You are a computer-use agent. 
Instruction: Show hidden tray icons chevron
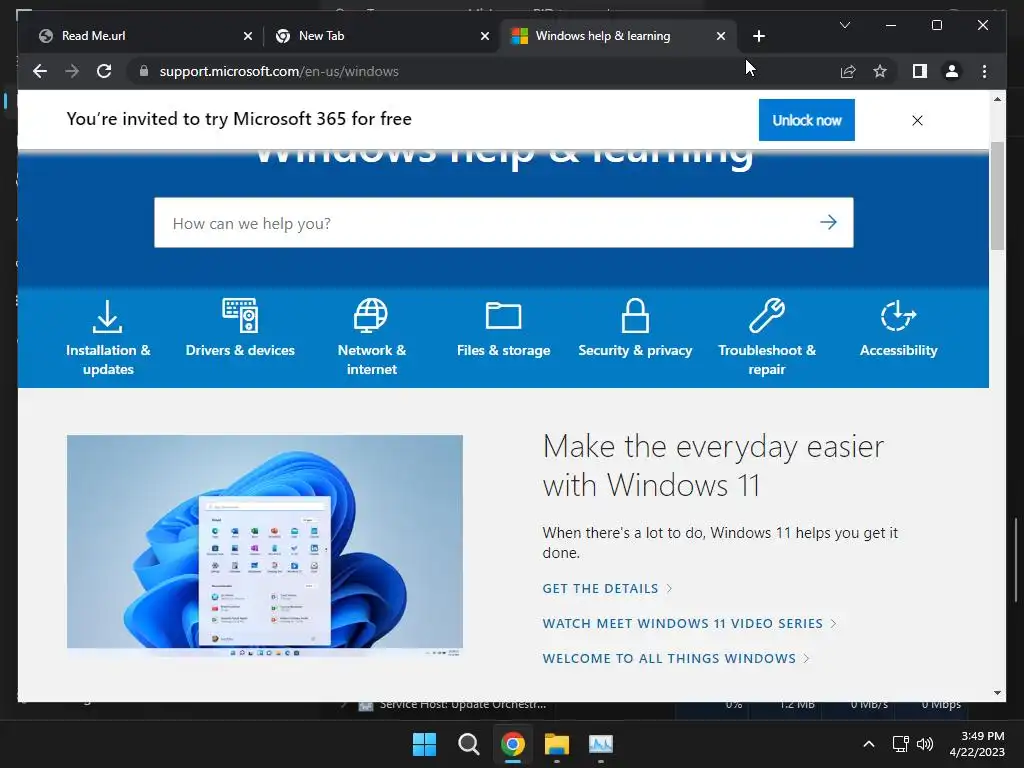(869, 744)
